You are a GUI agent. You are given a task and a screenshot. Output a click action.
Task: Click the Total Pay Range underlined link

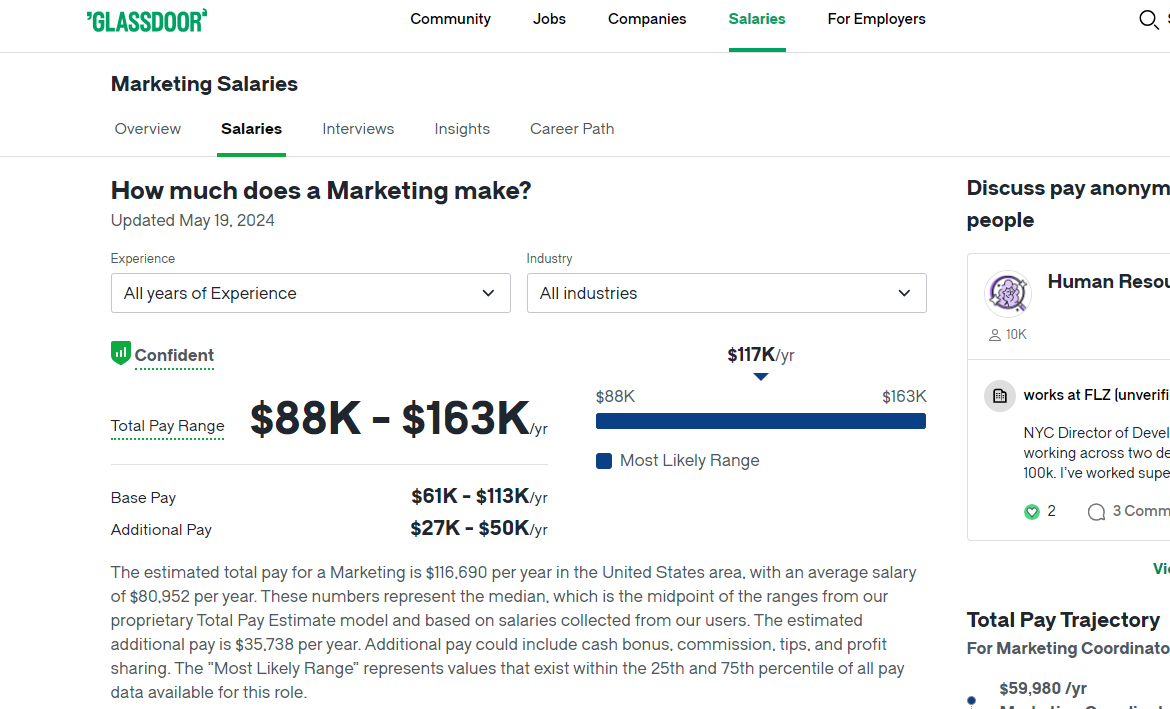click(167, 426)
